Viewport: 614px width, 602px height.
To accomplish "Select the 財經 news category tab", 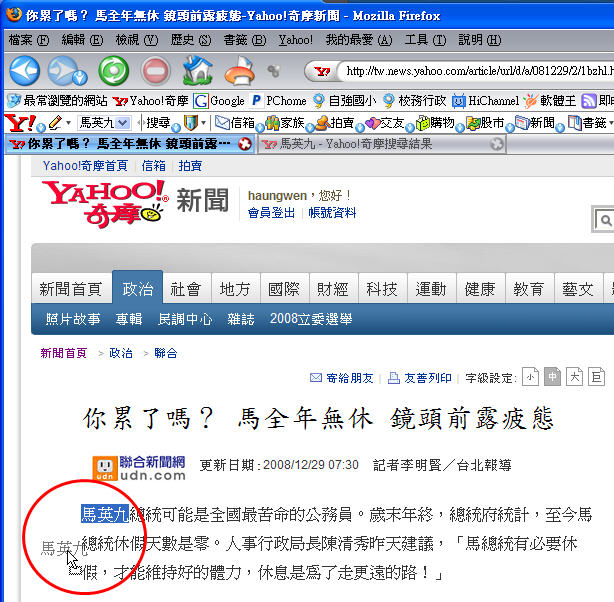I will pos(333,289).
